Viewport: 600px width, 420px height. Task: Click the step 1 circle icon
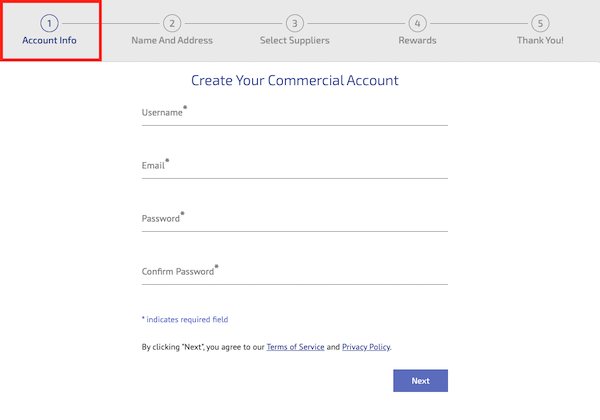pos(49,23)
